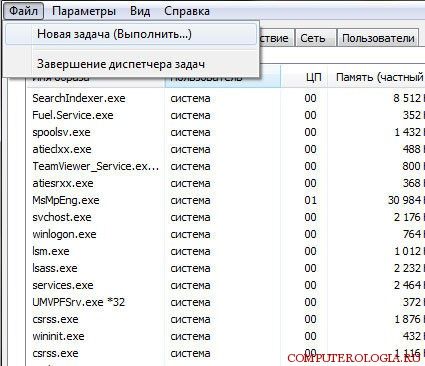Select the SearchIndexer.exe process
This screenshot has height=366, width=425.
click(x=79, y=98)
